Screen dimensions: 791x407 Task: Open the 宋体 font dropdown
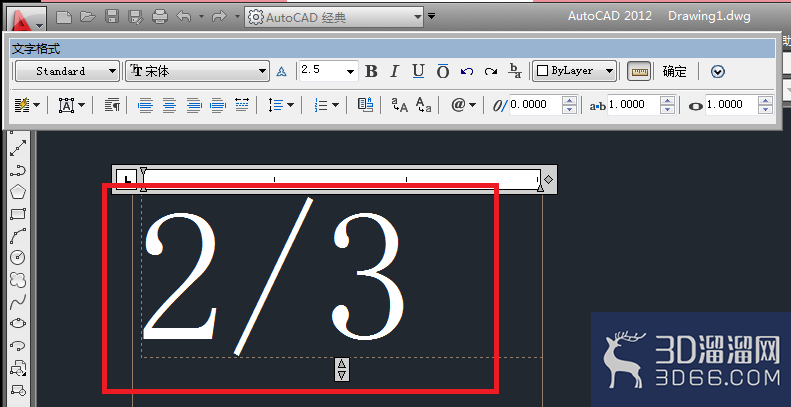pos(197,71)
